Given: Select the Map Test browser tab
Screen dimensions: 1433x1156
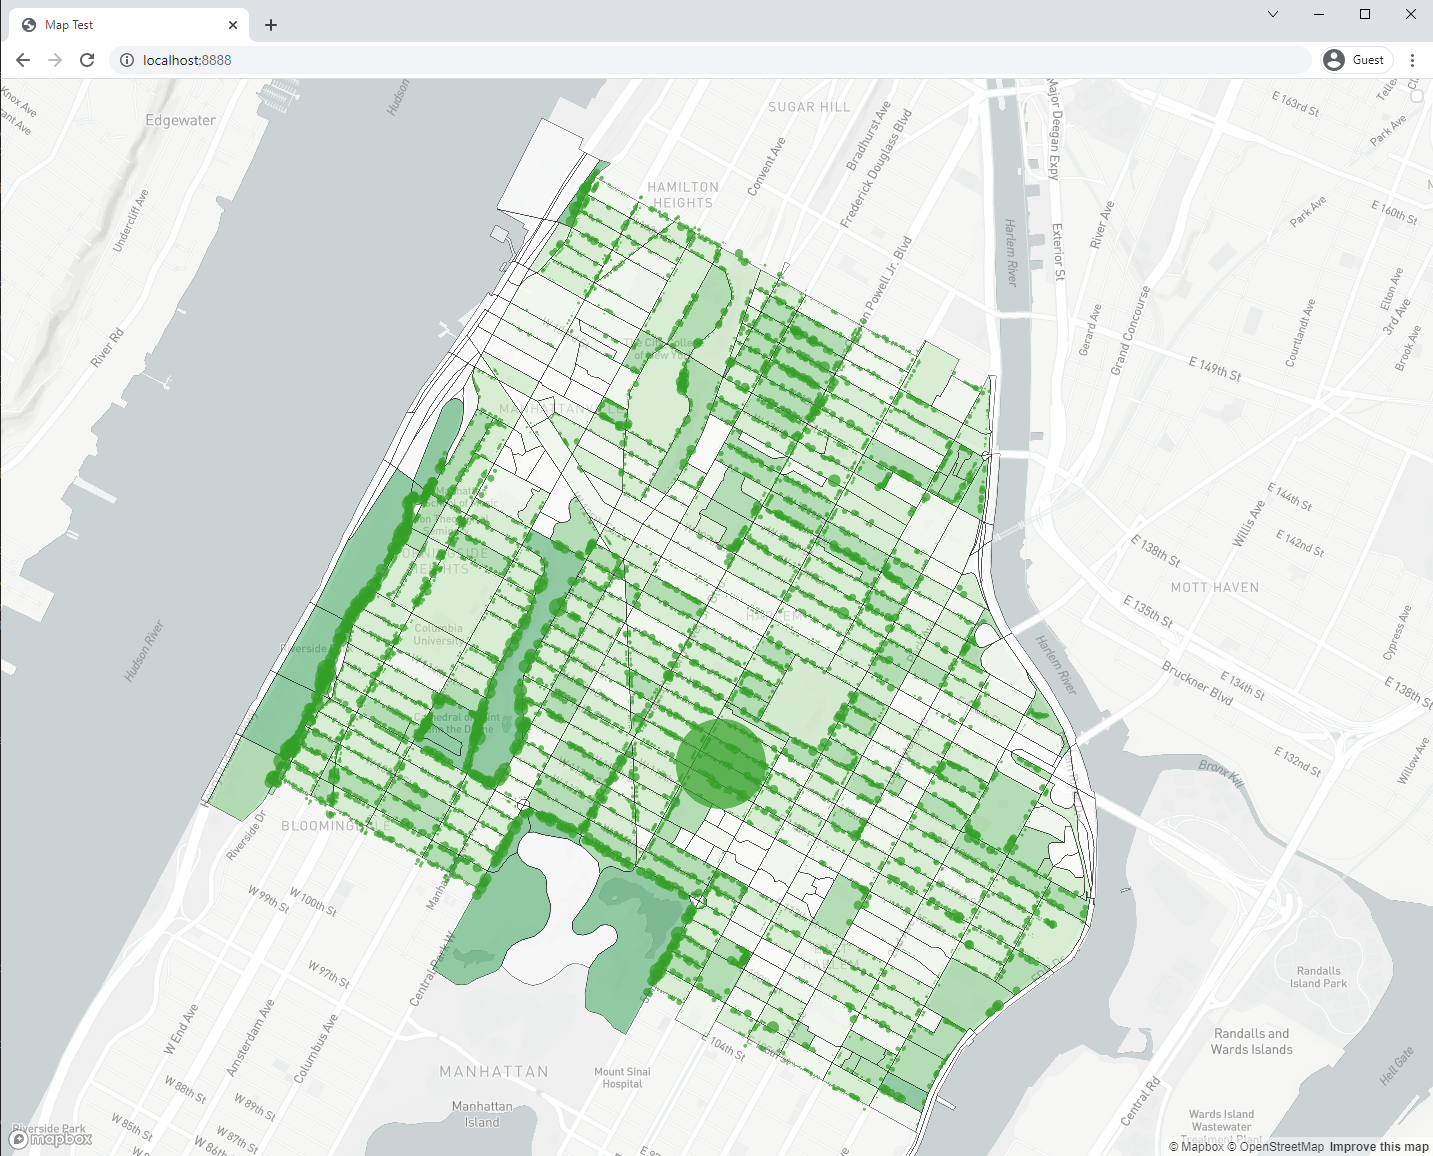Looking at the screenshot, I should click(120, 25).
